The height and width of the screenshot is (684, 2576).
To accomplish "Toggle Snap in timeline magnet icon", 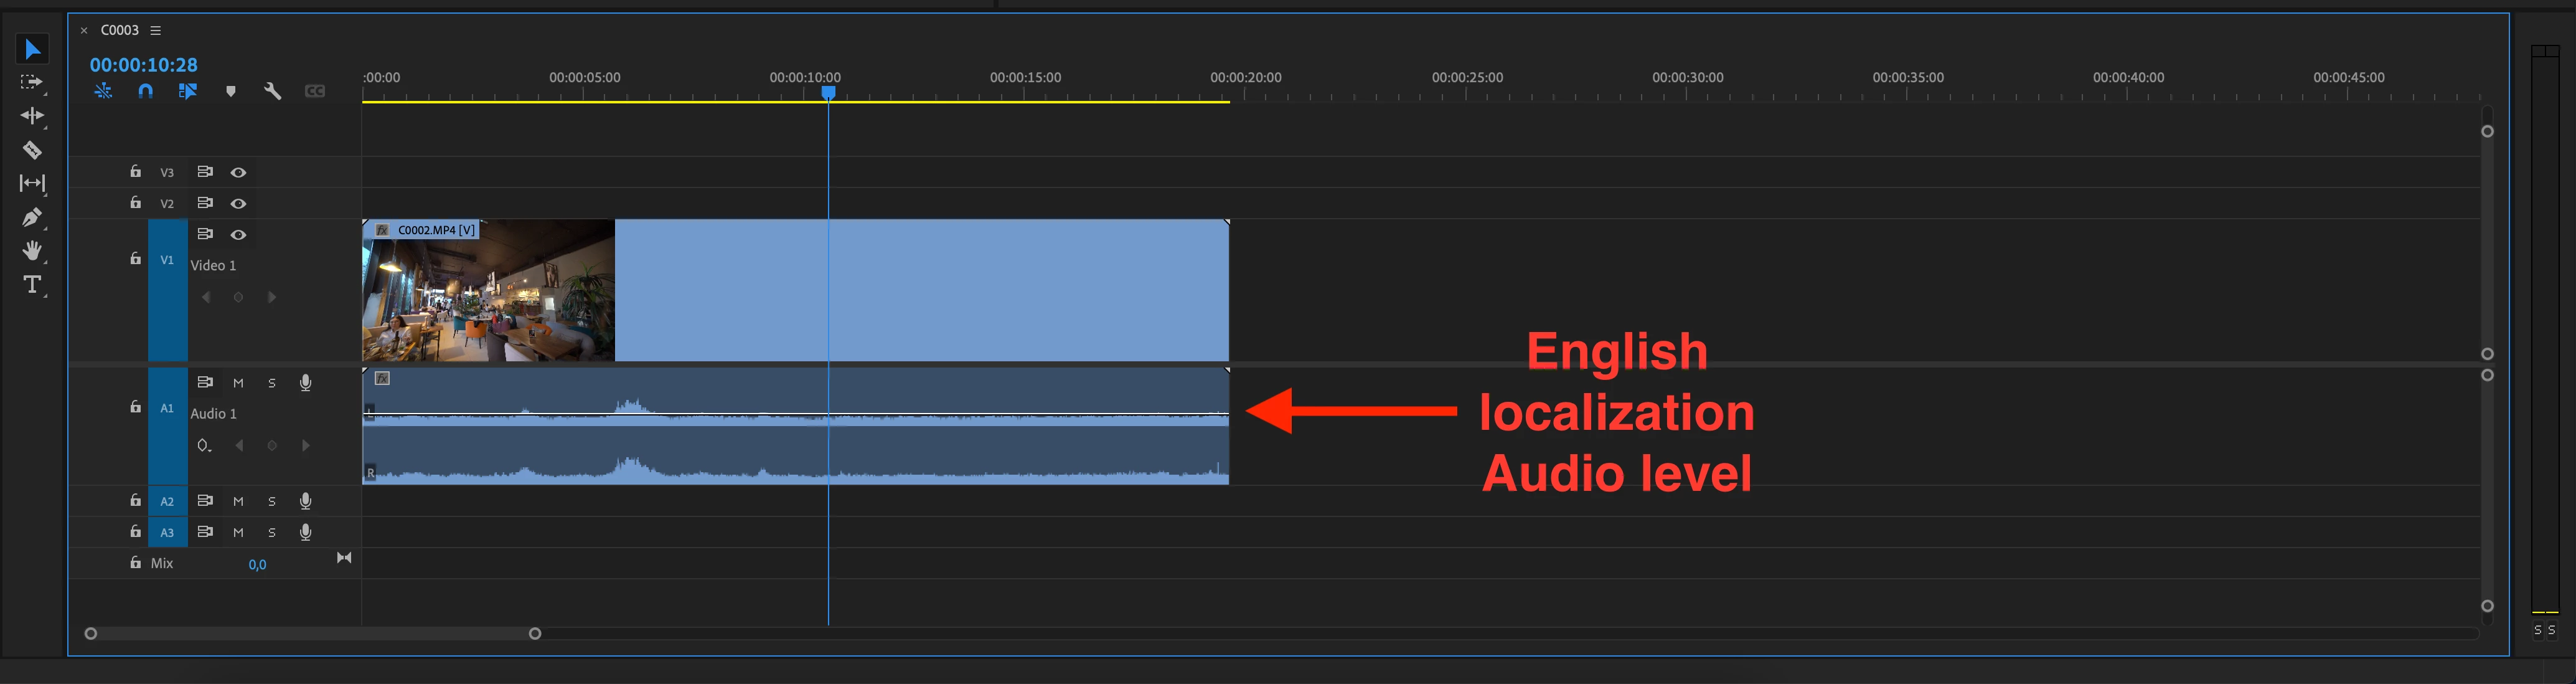I will [146, 91].
